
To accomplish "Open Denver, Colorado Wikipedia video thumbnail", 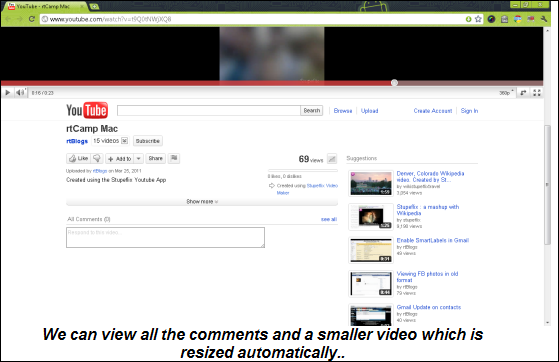I will tap(371, 183).
